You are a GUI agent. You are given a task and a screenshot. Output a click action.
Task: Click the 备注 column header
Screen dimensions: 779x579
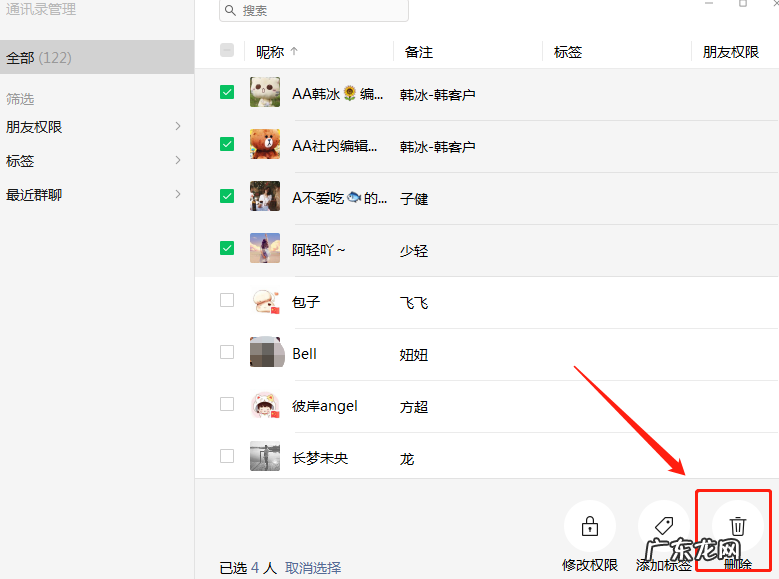coord(419,52)
